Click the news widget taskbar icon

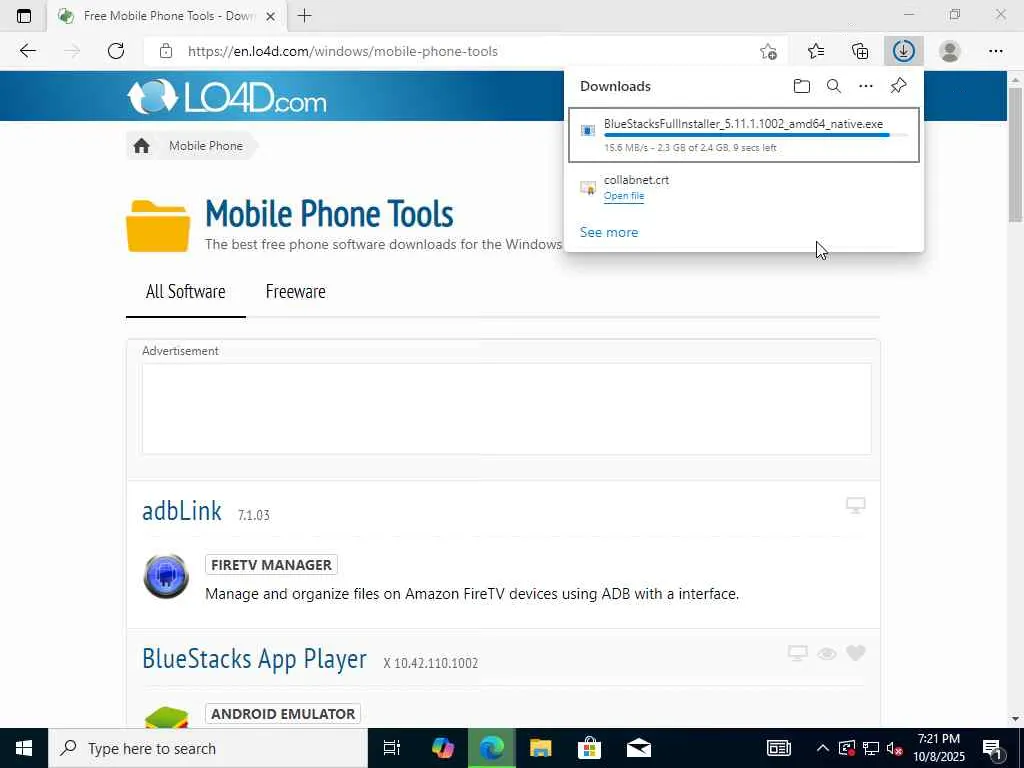778,748
